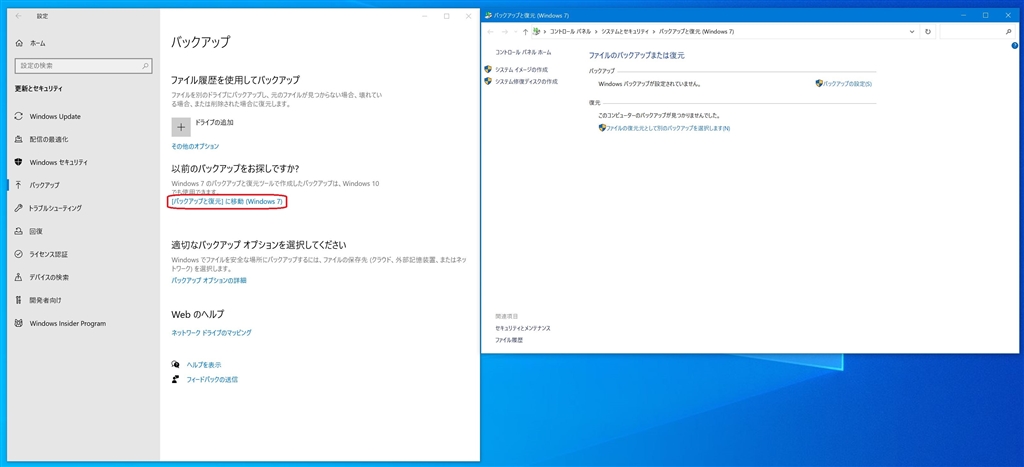This screenshot has width=1024, height=467.
Task: Open ヘルプを表示 link
Action: click(x=204, y=364)
